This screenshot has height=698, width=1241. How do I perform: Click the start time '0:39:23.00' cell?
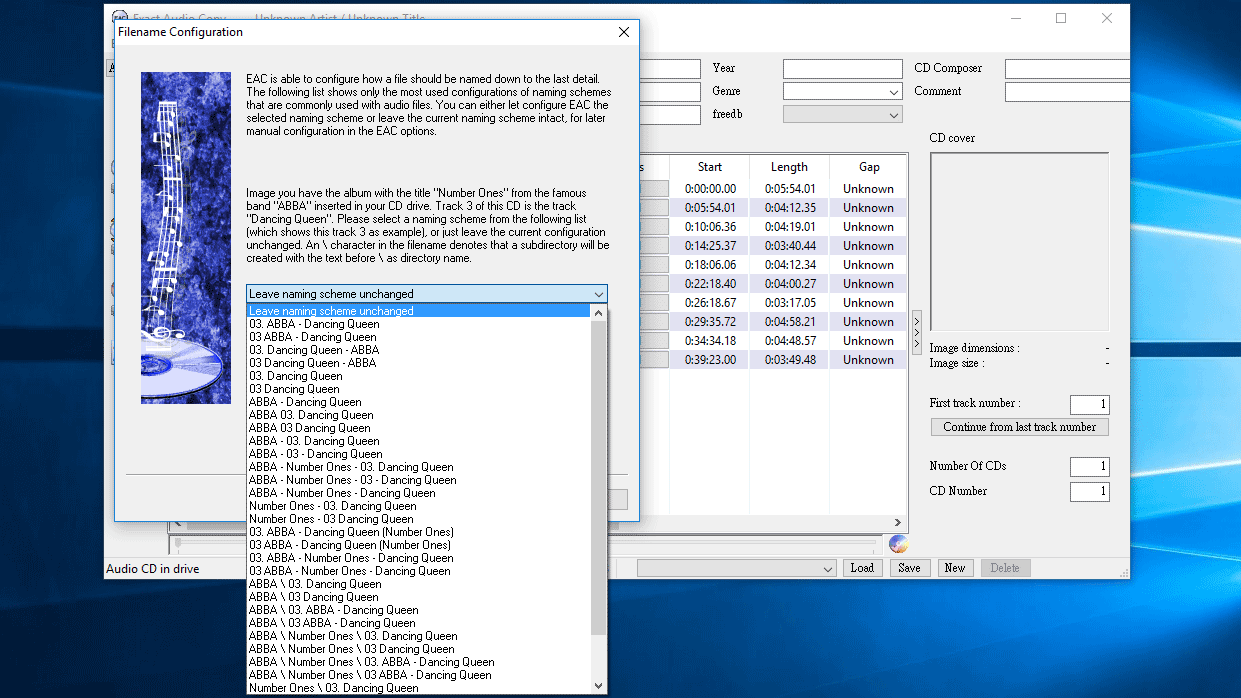pyautogui.click(x=710, y=360)
